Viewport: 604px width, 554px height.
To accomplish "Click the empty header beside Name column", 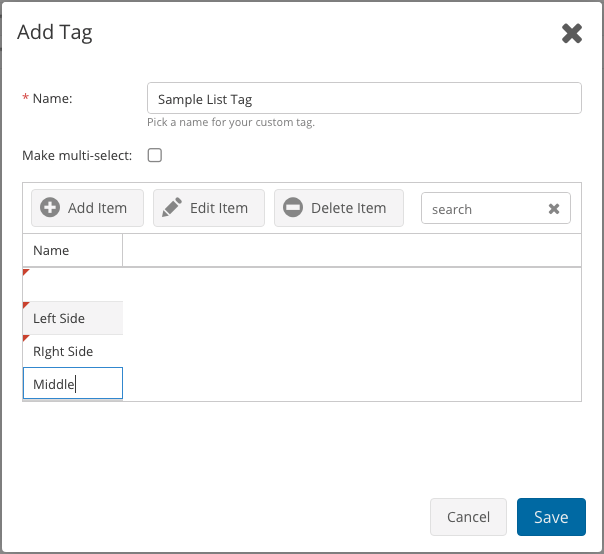I will 351,250.
